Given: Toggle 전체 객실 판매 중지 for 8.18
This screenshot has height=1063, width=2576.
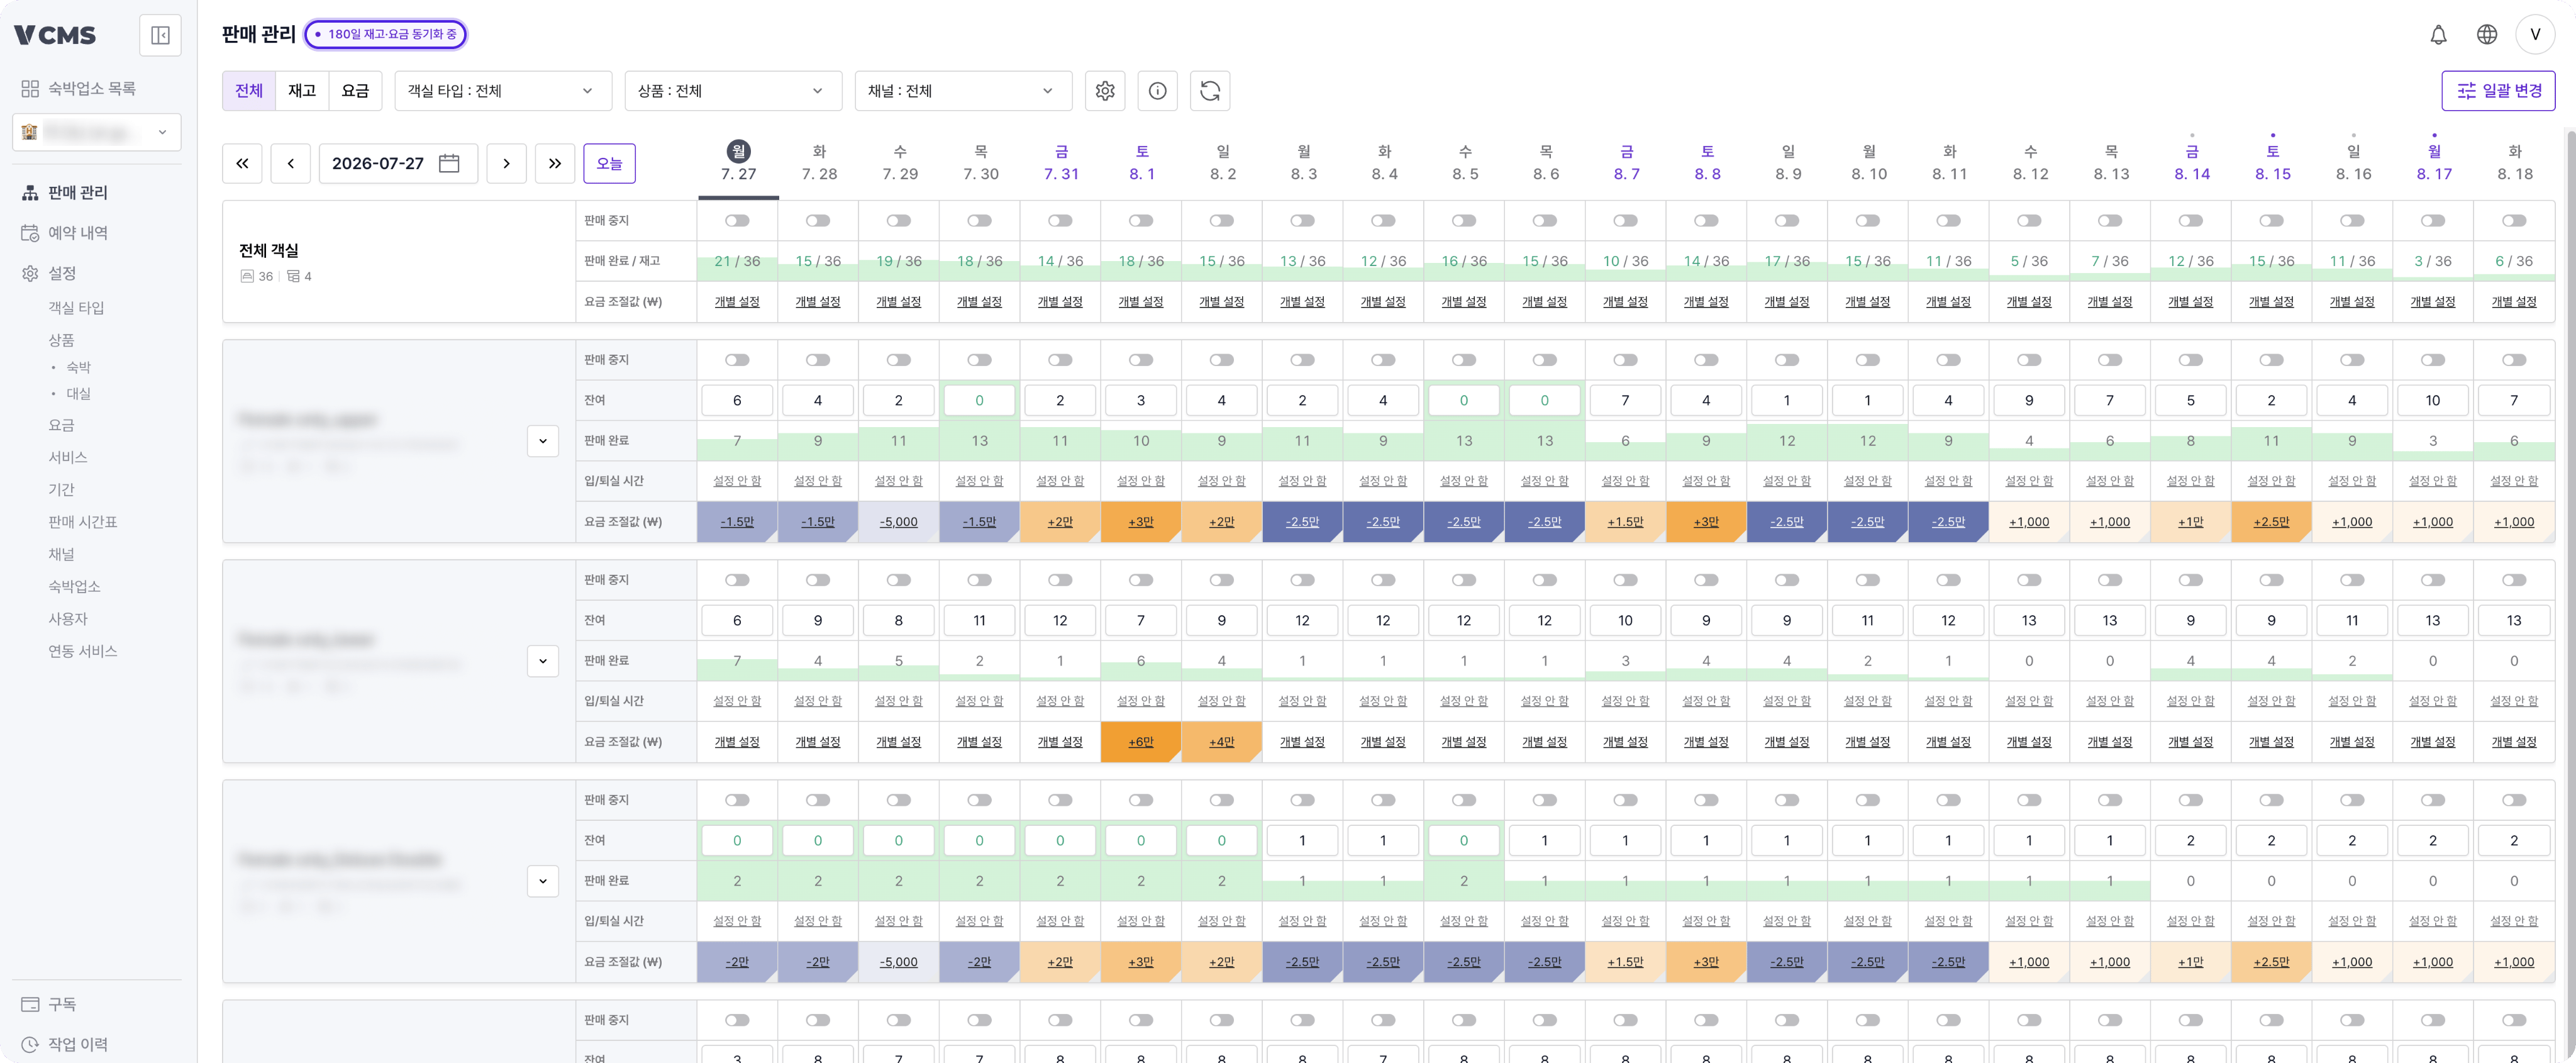Looking at the screenshot, I should click(2514, 221).
